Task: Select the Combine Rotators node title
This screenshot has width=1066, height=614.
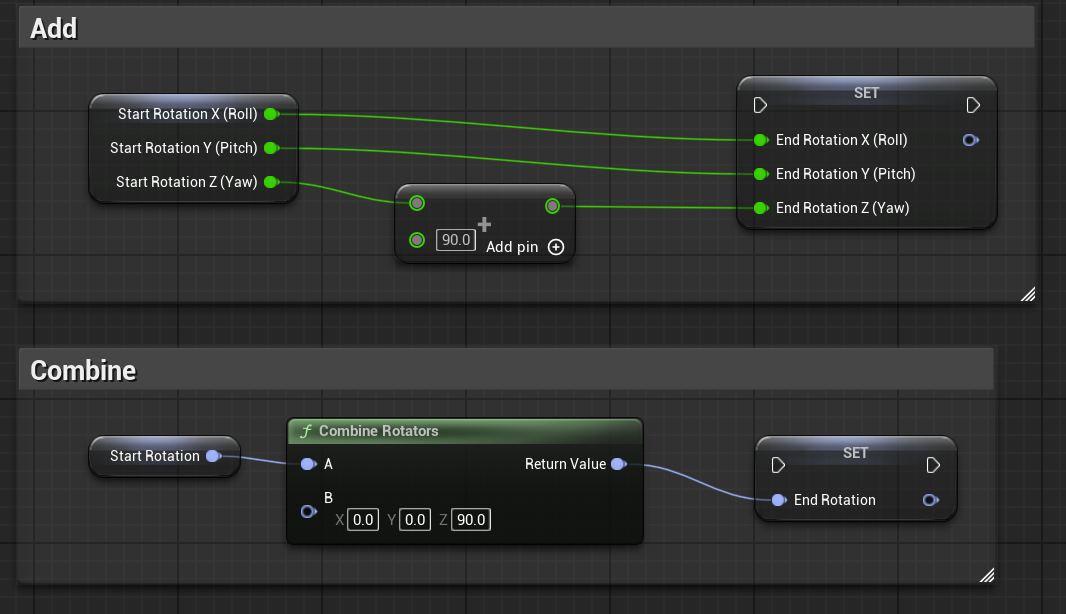Action: click(379, 431)
